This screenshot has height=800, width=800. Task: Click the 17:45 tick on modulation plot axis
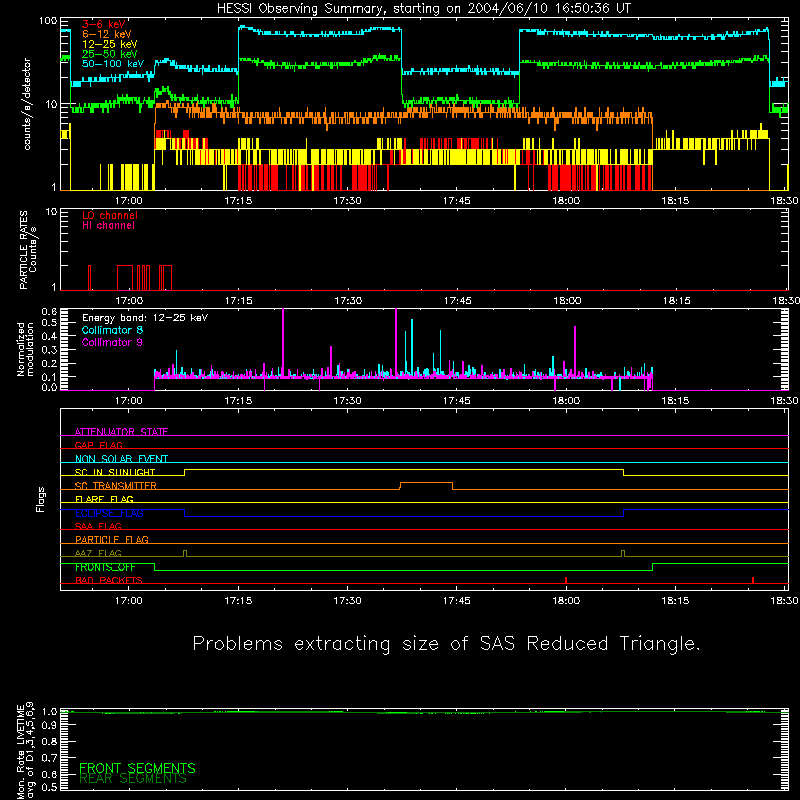pyautogui.click(x=457, y=401)
